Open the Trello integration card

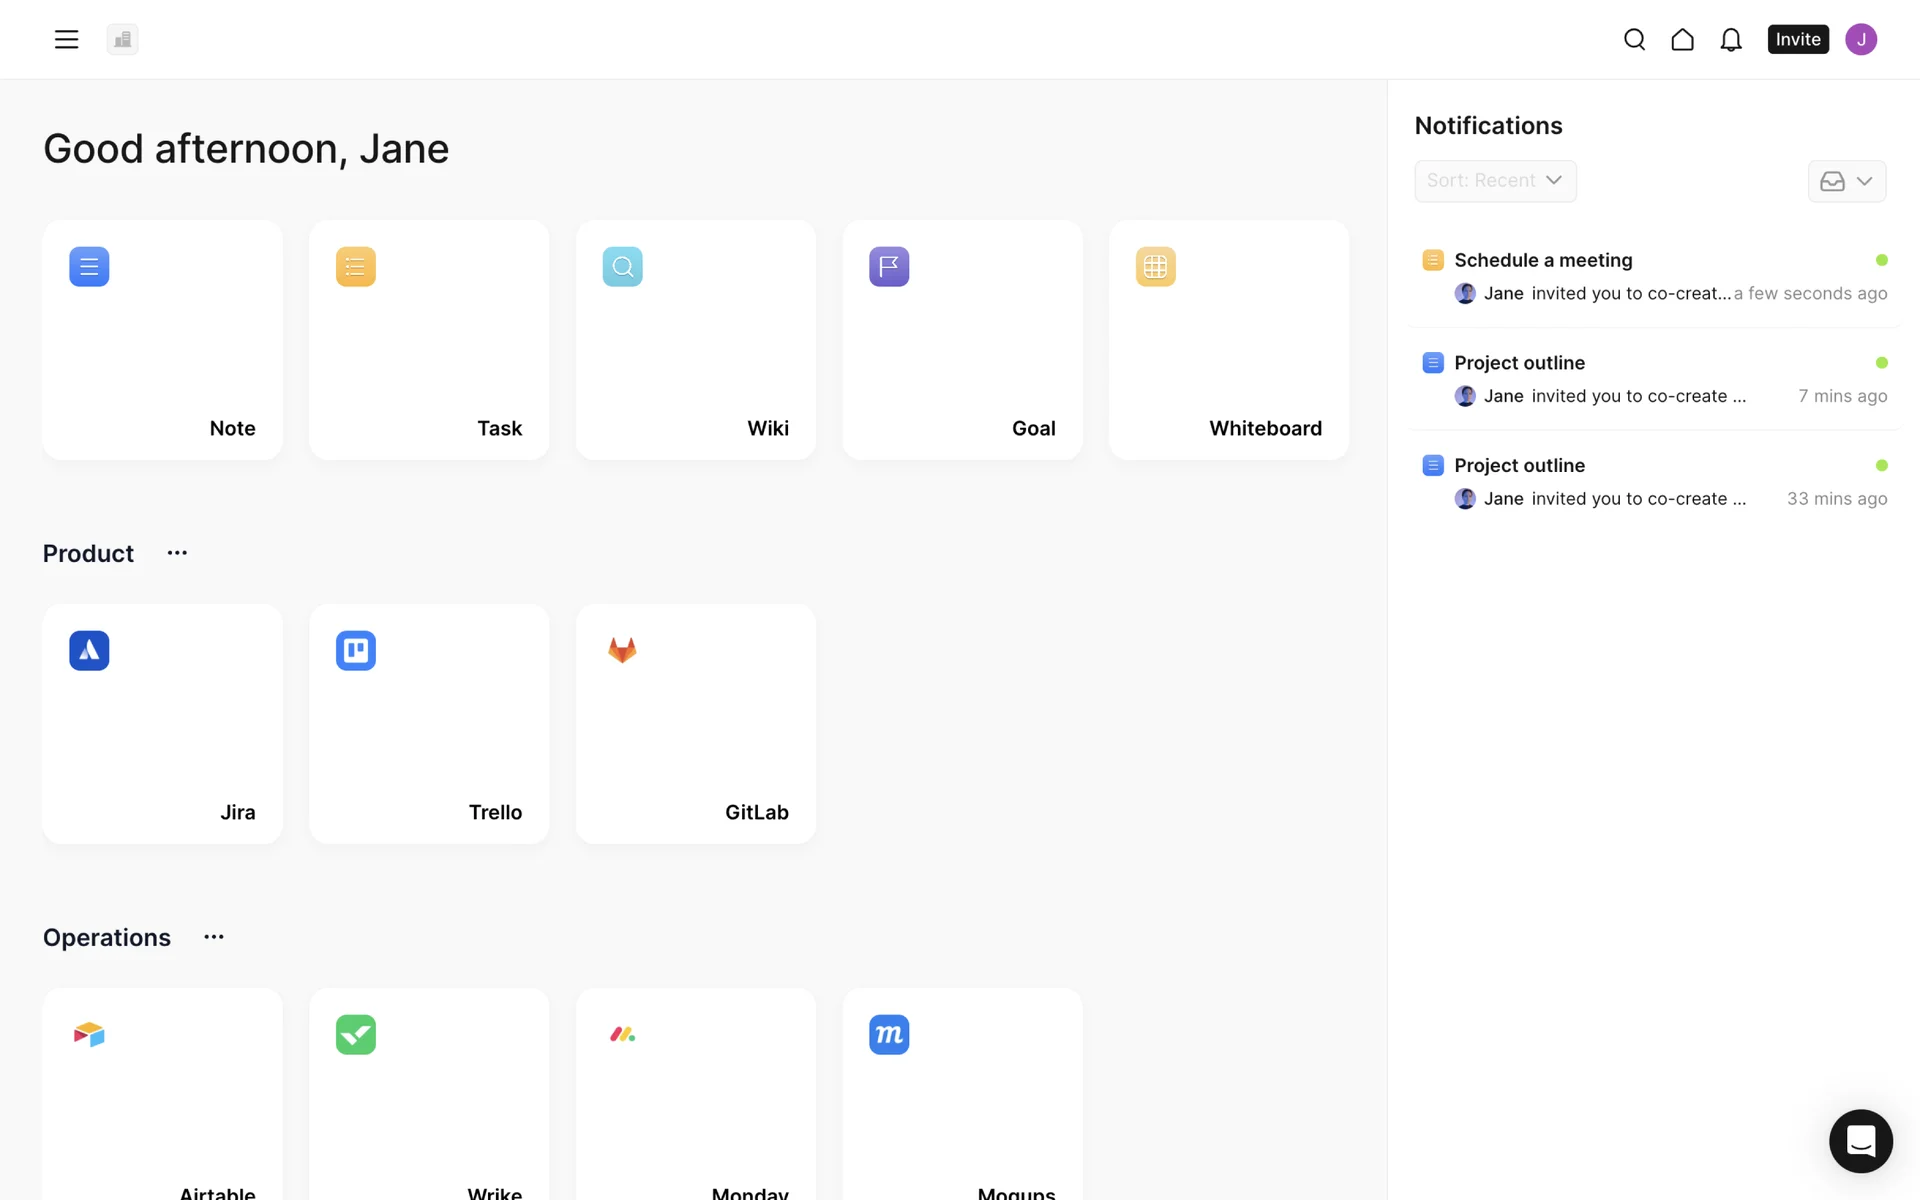coord(429,723)
